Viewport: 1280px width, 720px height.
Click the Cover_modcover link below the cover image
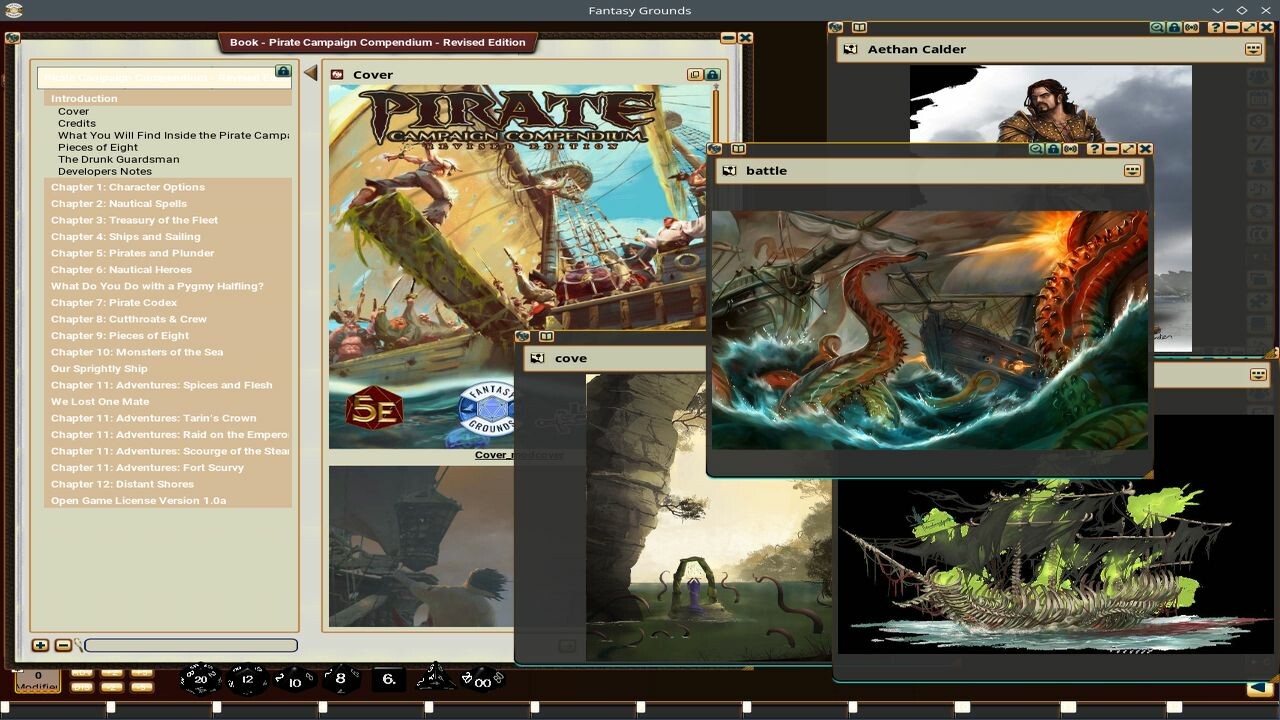519,454
